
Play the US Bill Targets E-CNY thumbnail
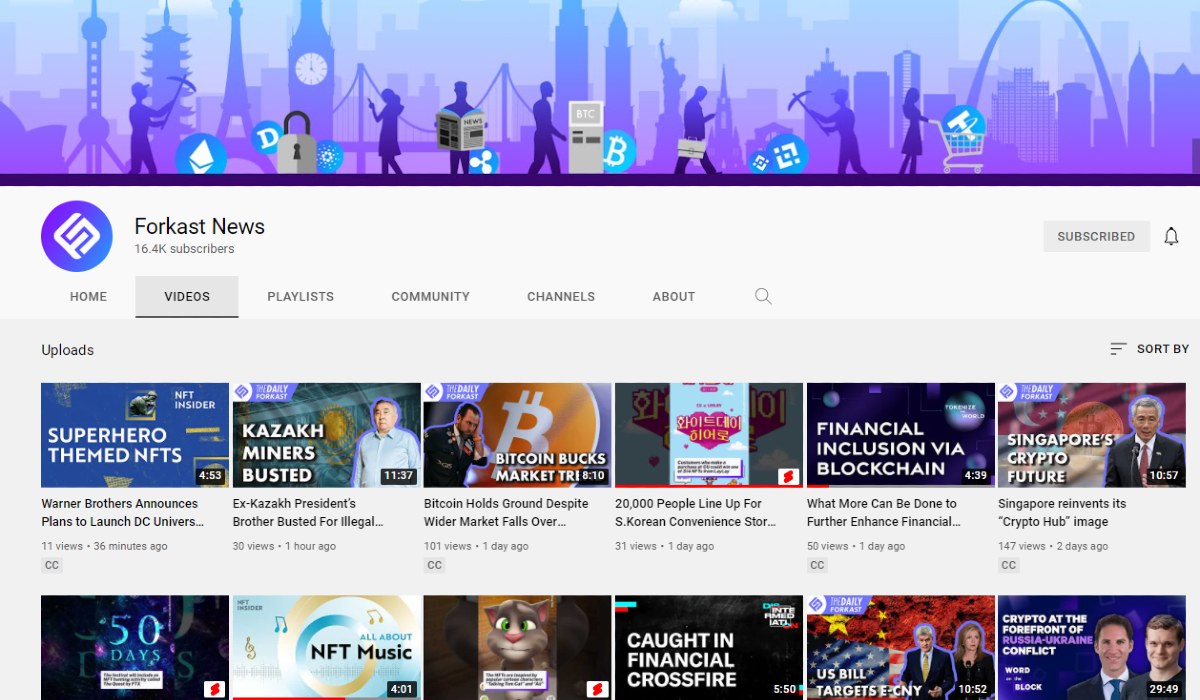pyautogui.click(x=900, y=648)
